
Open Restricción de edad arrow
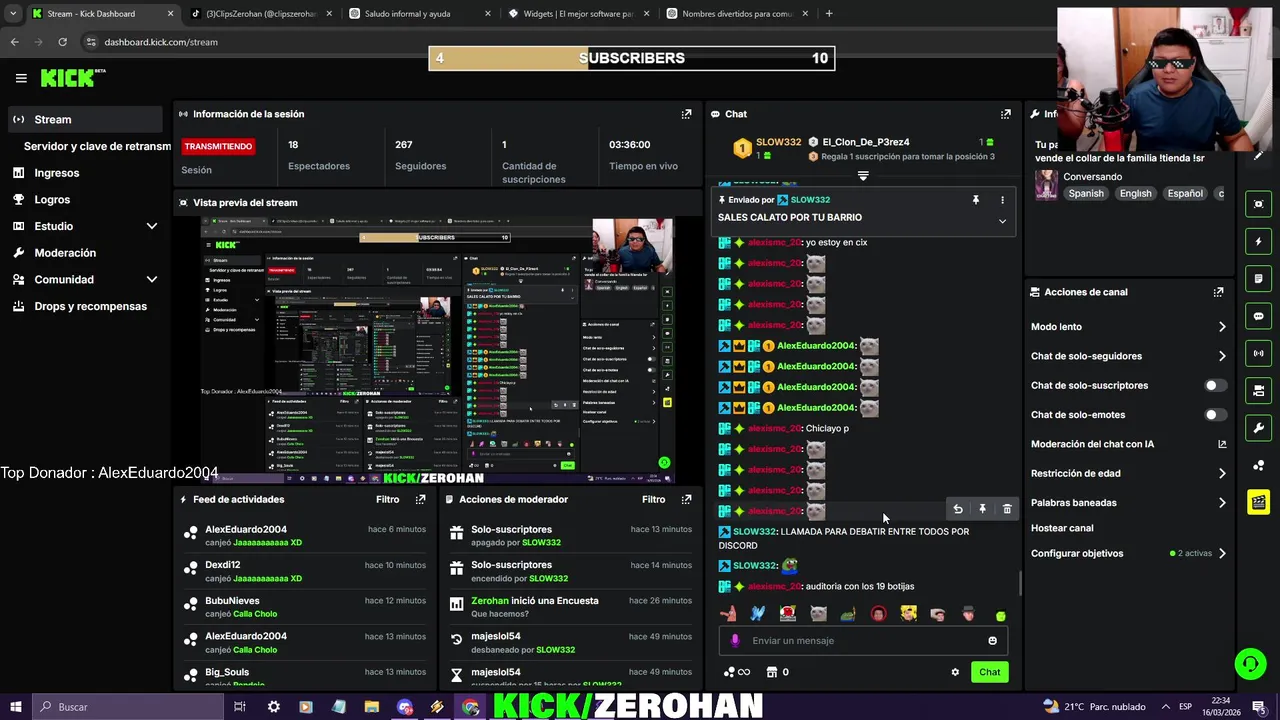(1222, 473)
